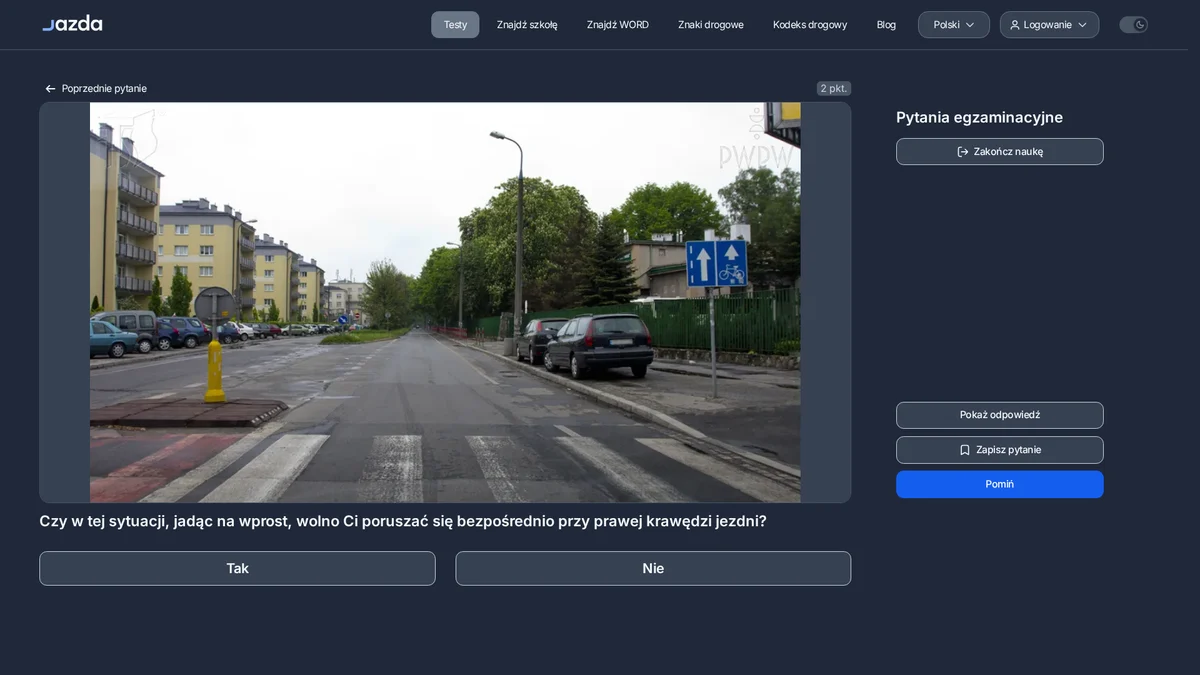Open the Logowanie dropdown chevron
This screenshot has width=1200, height=675.
1082,25
